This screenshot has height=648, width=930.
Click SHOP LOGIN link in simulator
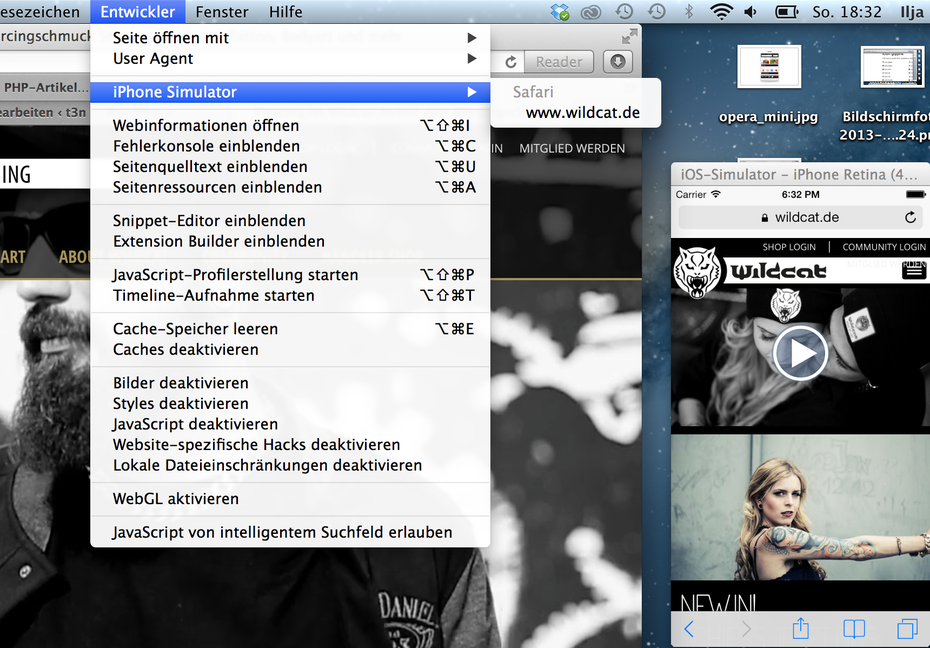(x=789, y=247)
